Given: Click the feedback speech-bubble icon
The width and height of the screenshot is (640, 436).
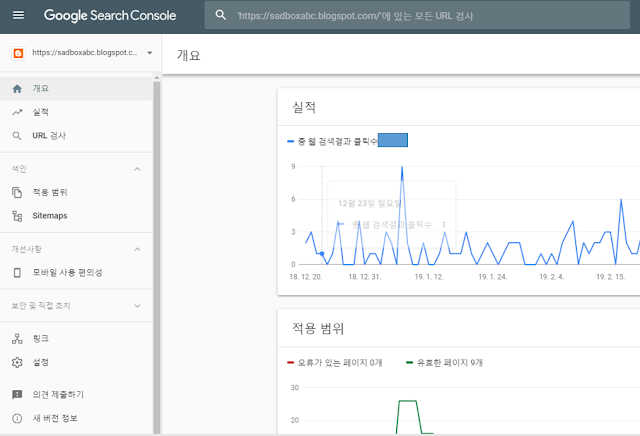Looking at the screenshot, I should point(17,394).
